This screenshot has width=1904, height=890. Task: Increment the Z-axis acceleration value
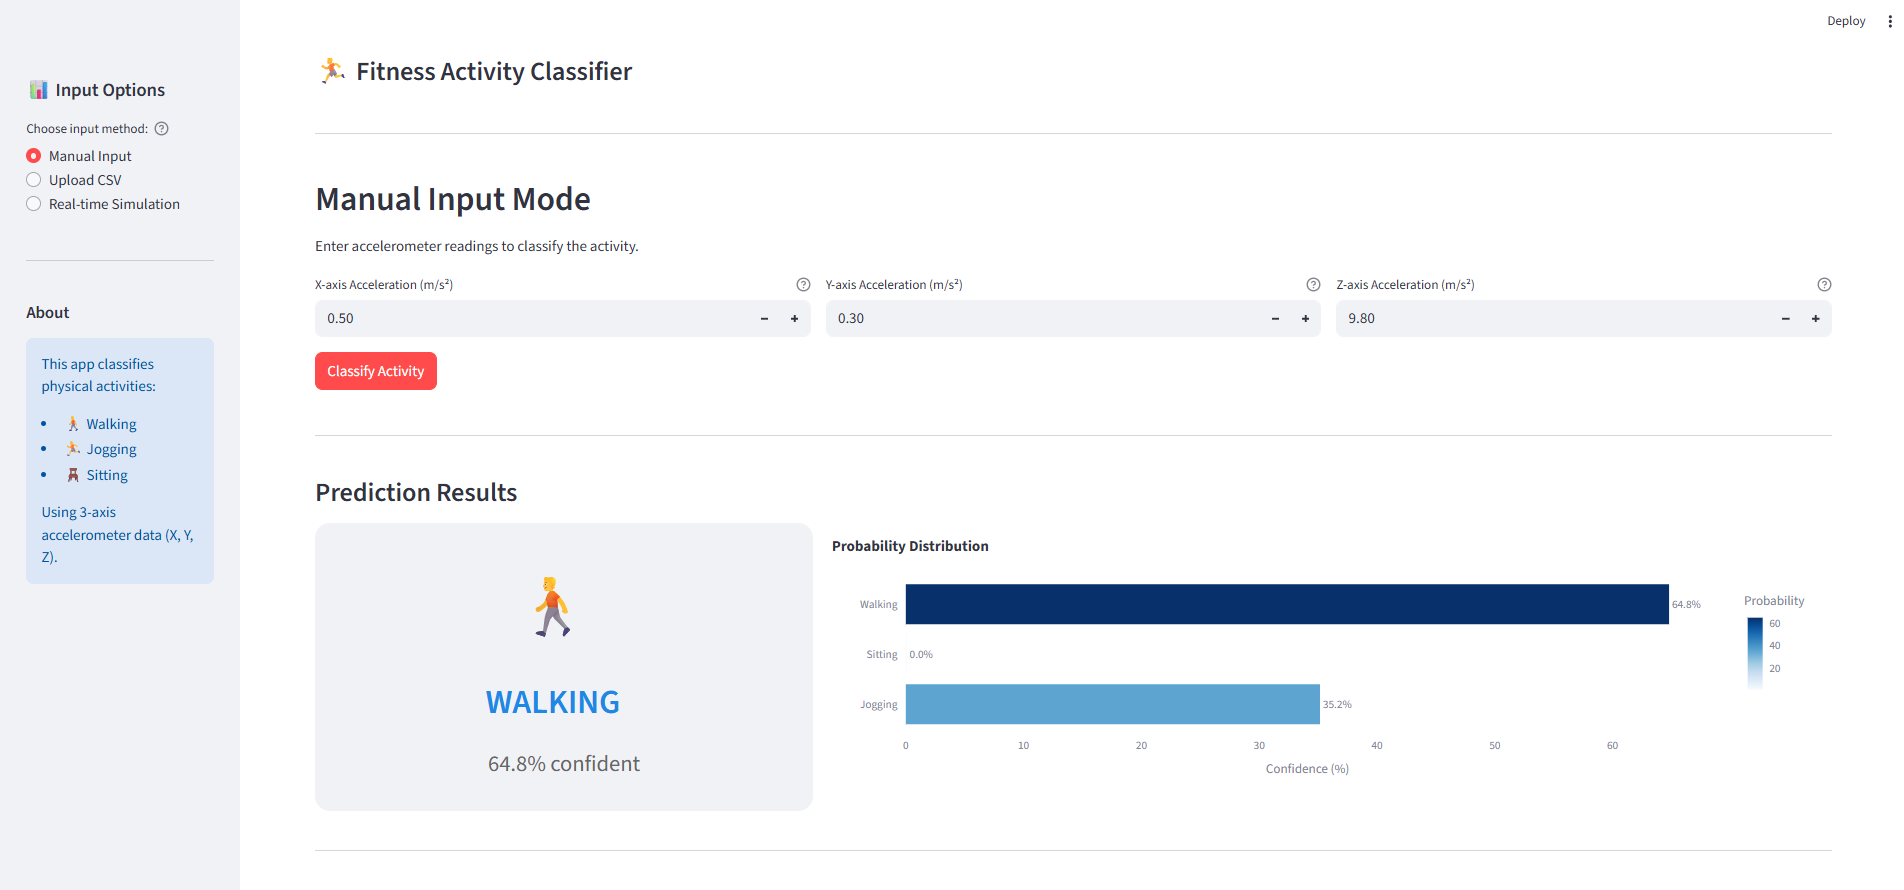coord(1815,319)
